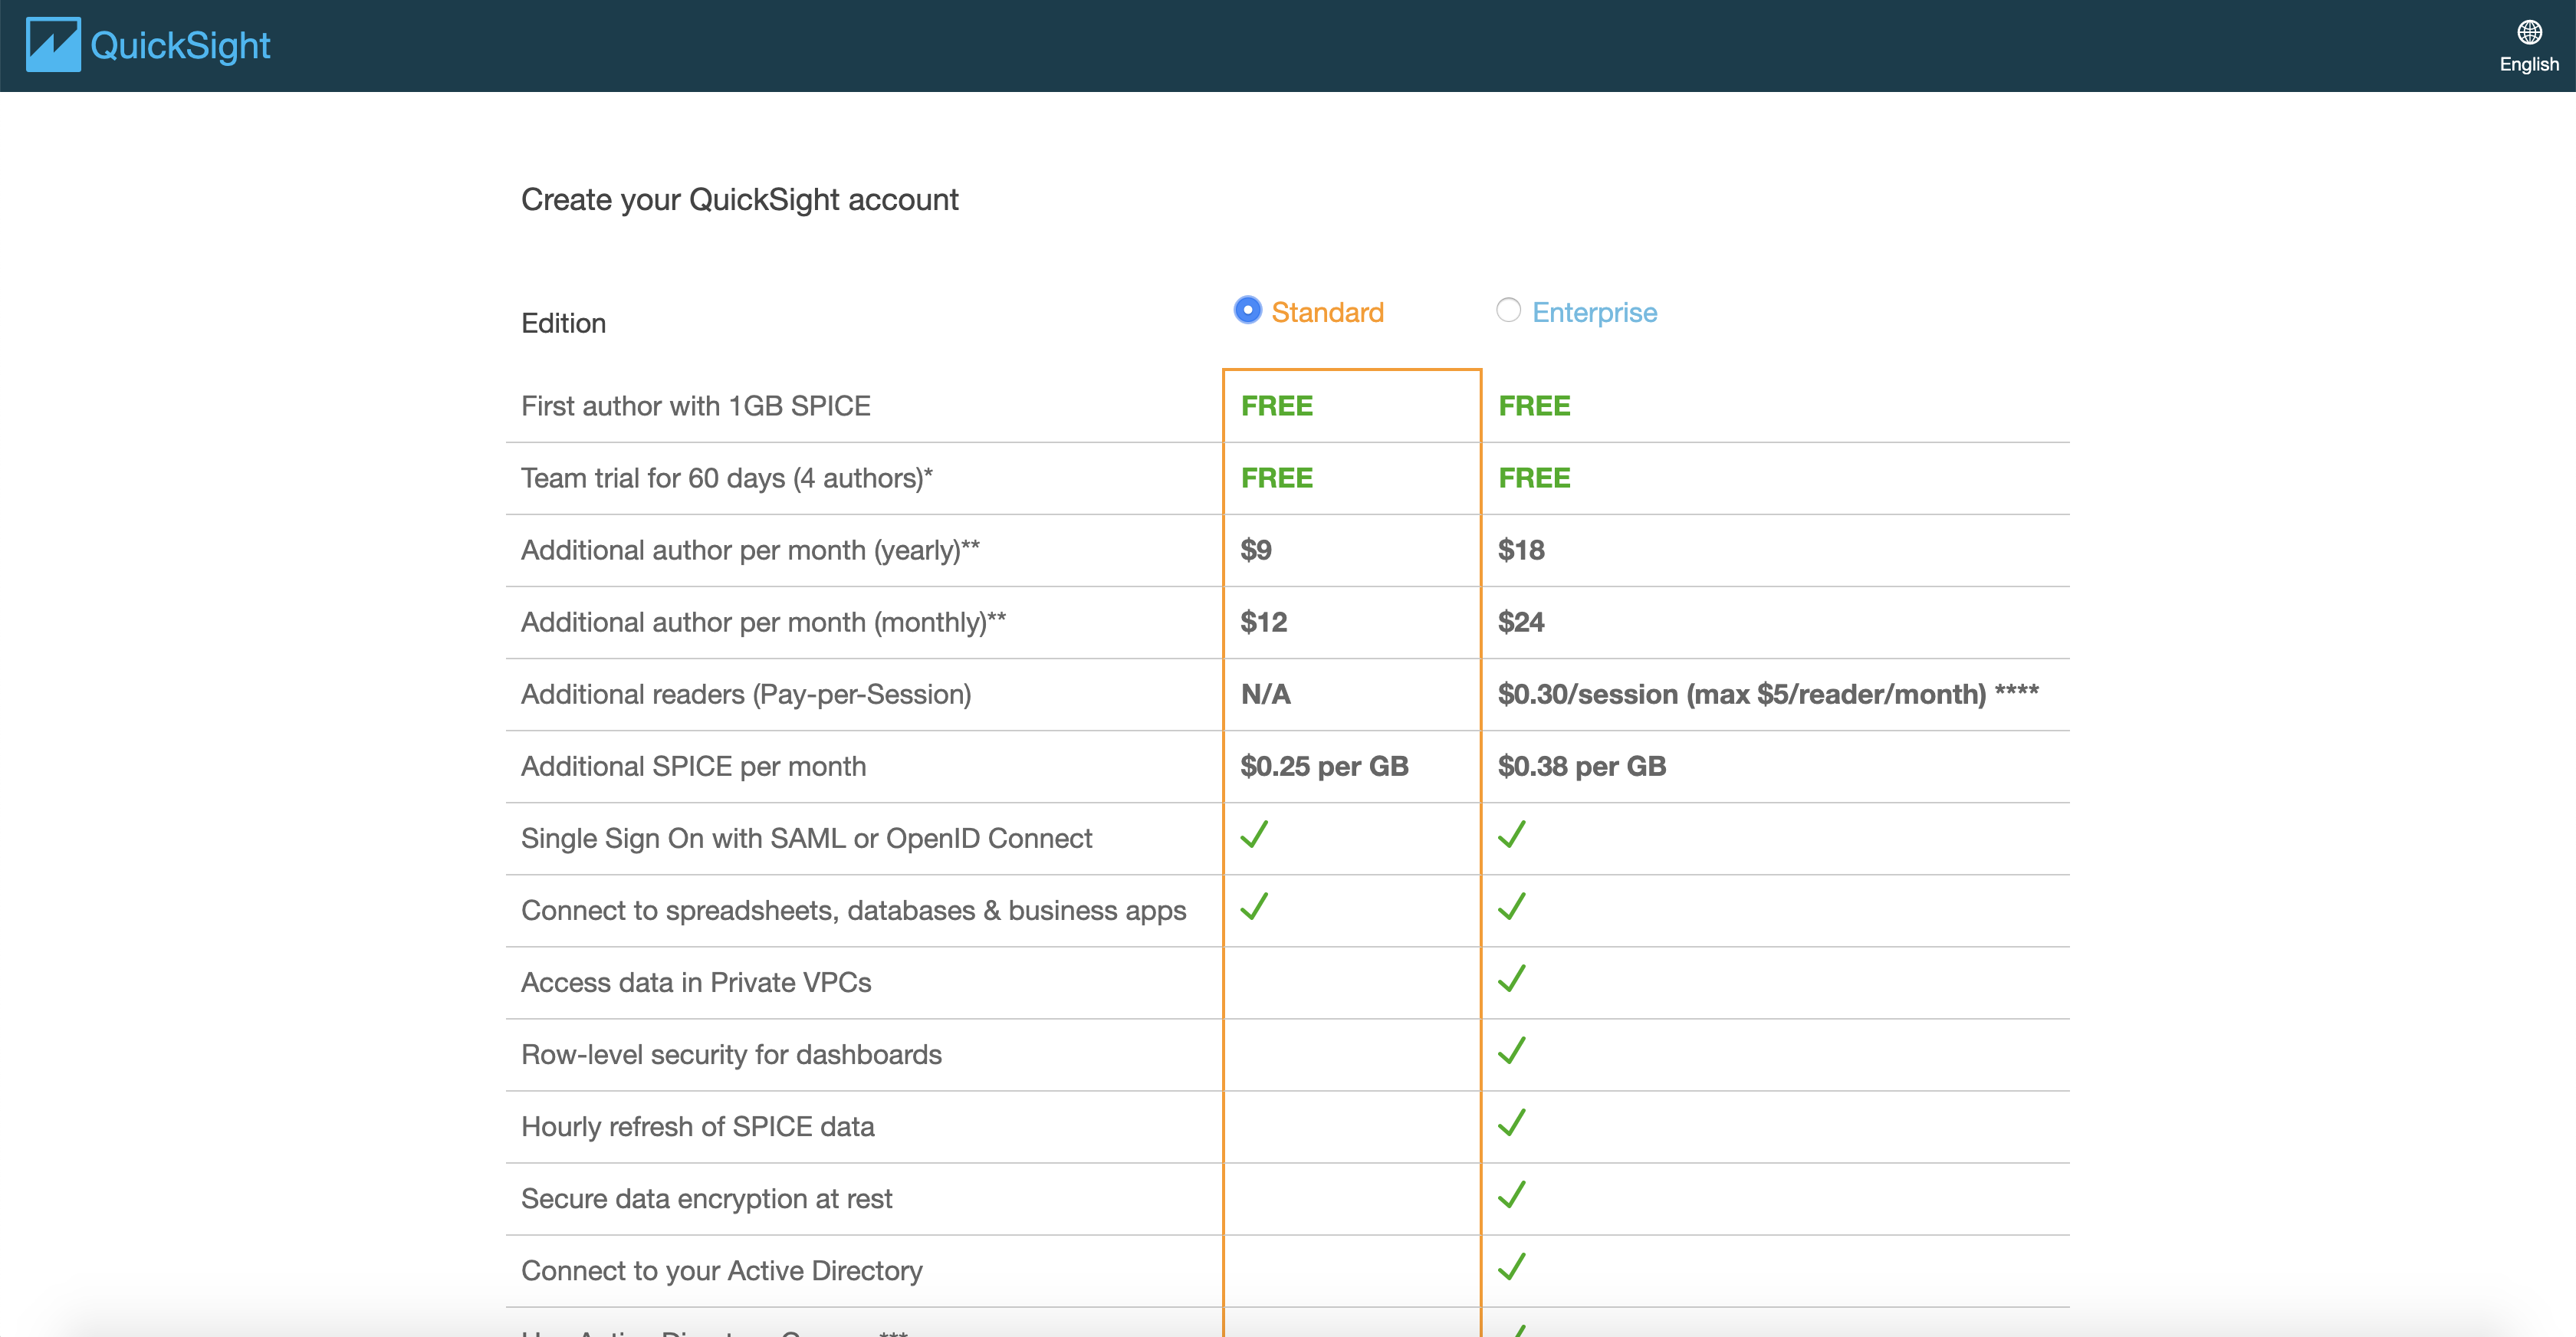Click the Enterprise edition label
2576x1337 pixels.
[x=1594, y=313]
